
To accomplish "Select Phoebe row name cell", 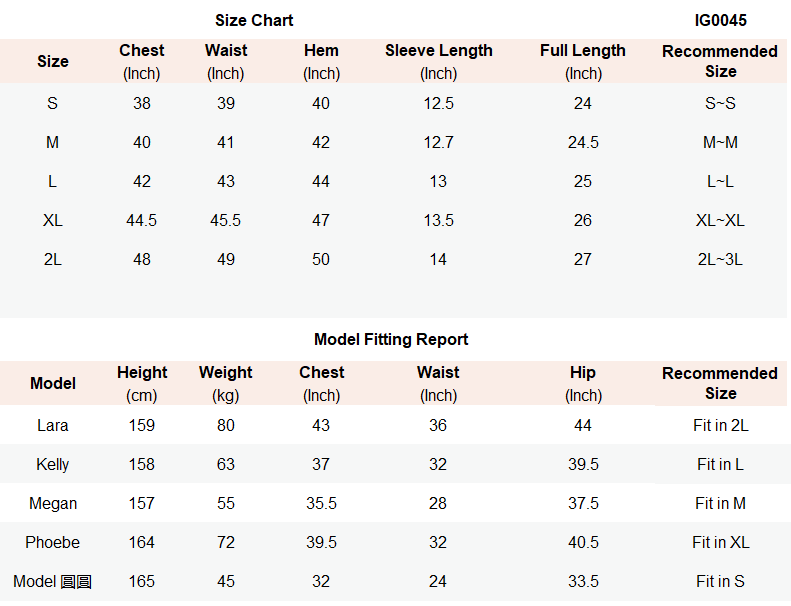I will tap(52, 542).
